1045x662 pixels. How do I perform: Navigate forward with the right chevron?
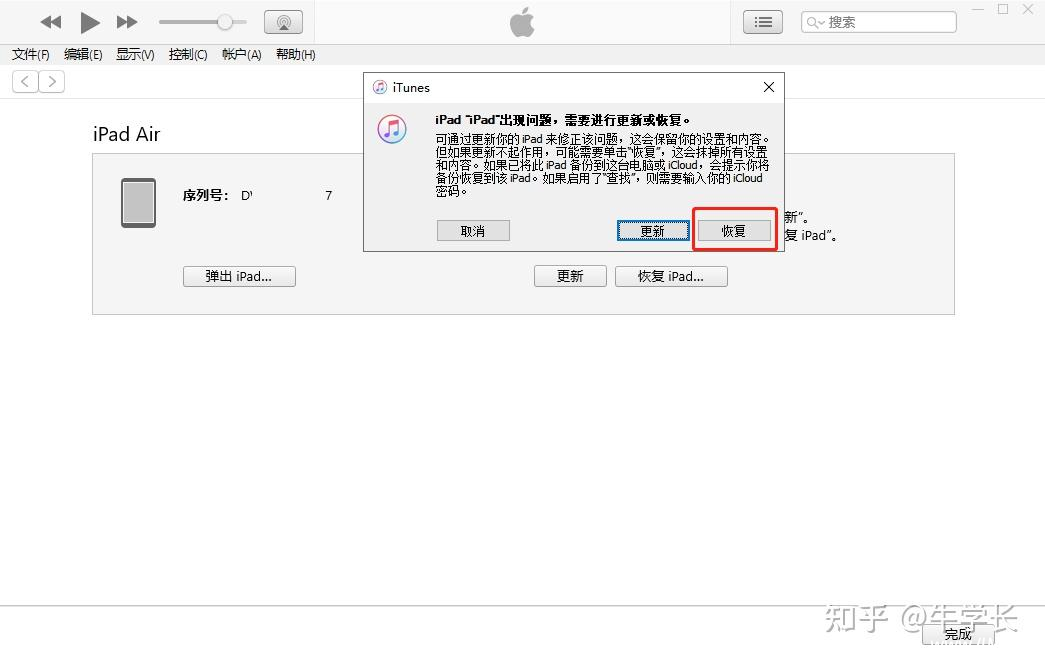point(51,82)
